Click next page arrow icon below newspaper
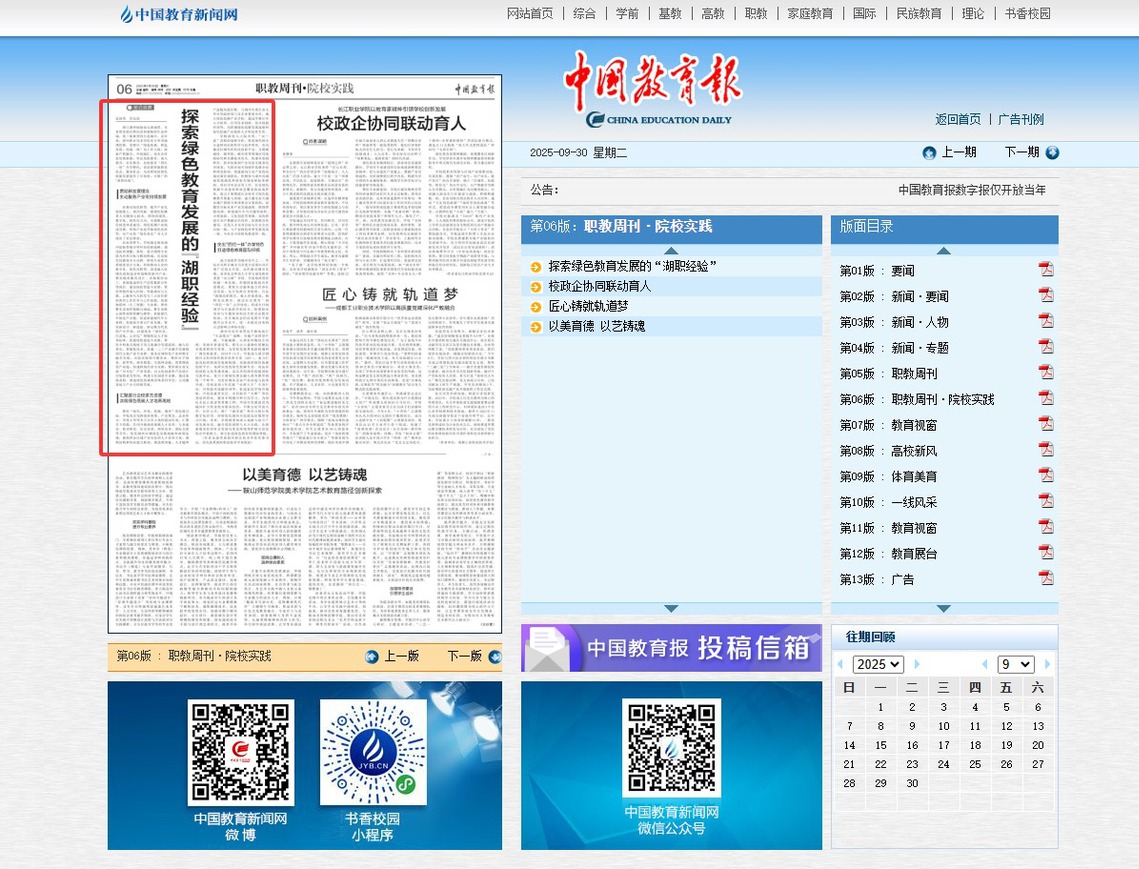 tap(495, 657)
